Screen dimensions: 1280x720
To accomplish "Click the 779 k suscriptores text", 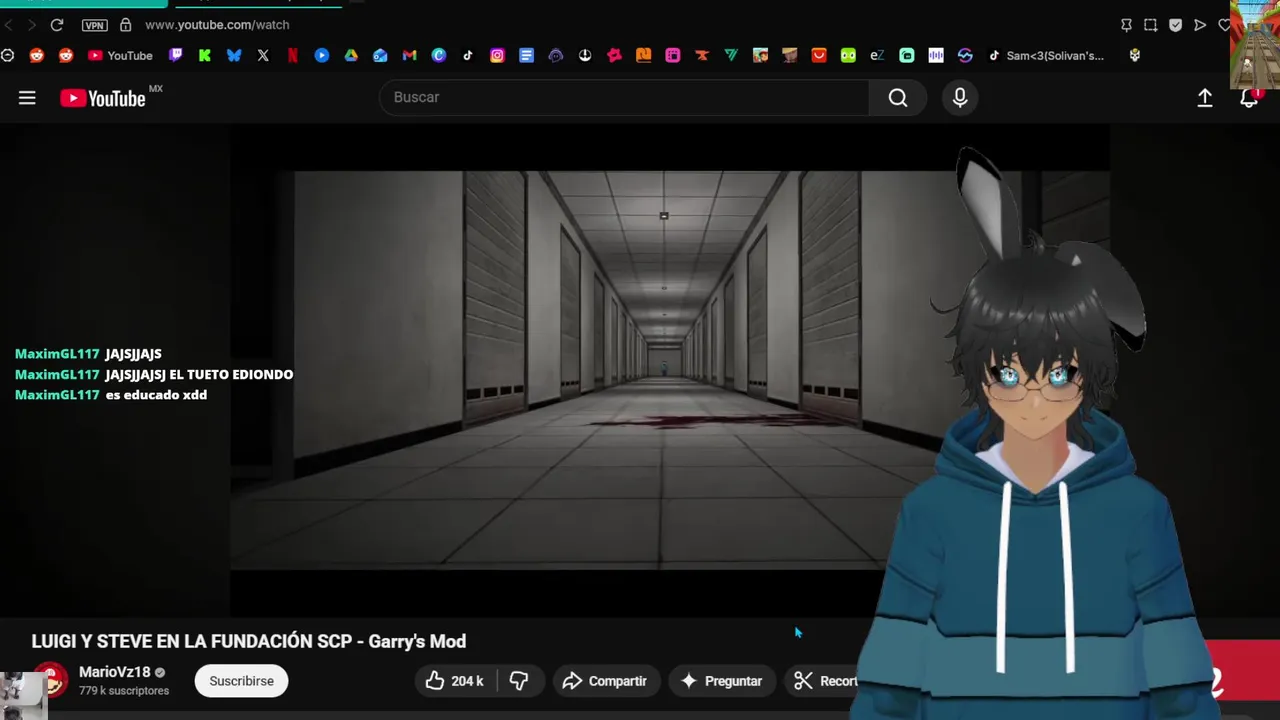I will coord(124,691).
